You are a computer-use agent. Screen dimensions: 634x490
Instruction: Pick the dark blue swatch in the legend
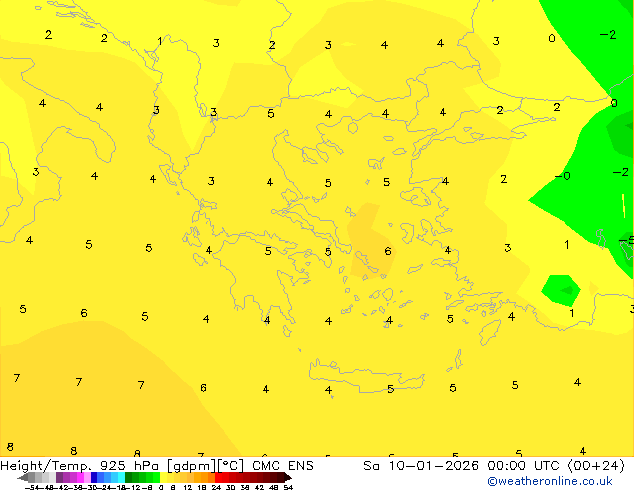click(94, 477)
